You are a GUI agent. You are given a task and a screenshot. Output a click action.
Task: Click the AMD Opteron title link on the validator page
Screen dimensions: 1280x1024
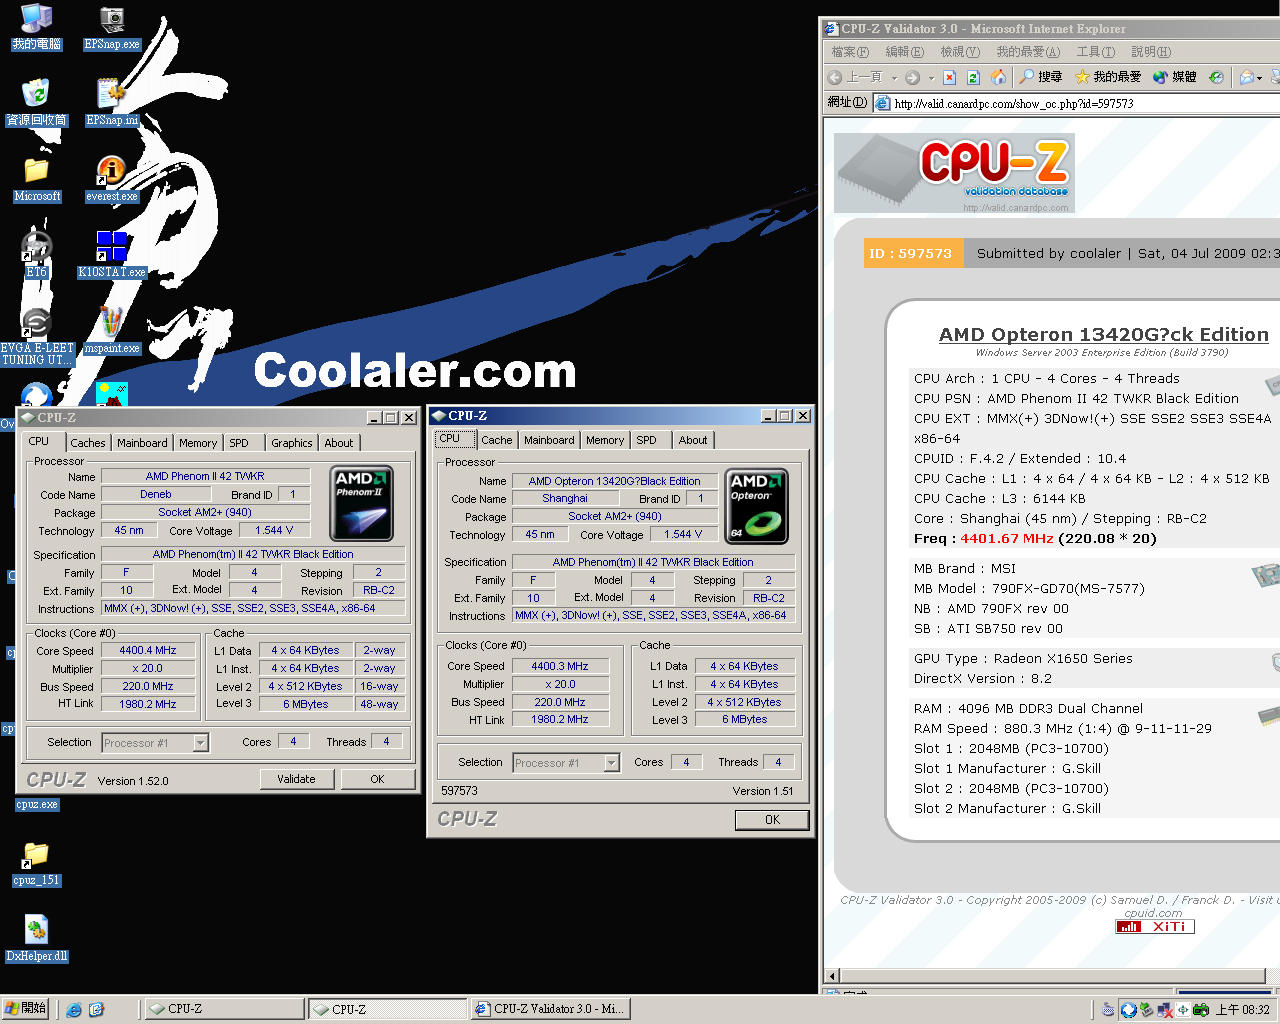click(x=1103, y=335)
